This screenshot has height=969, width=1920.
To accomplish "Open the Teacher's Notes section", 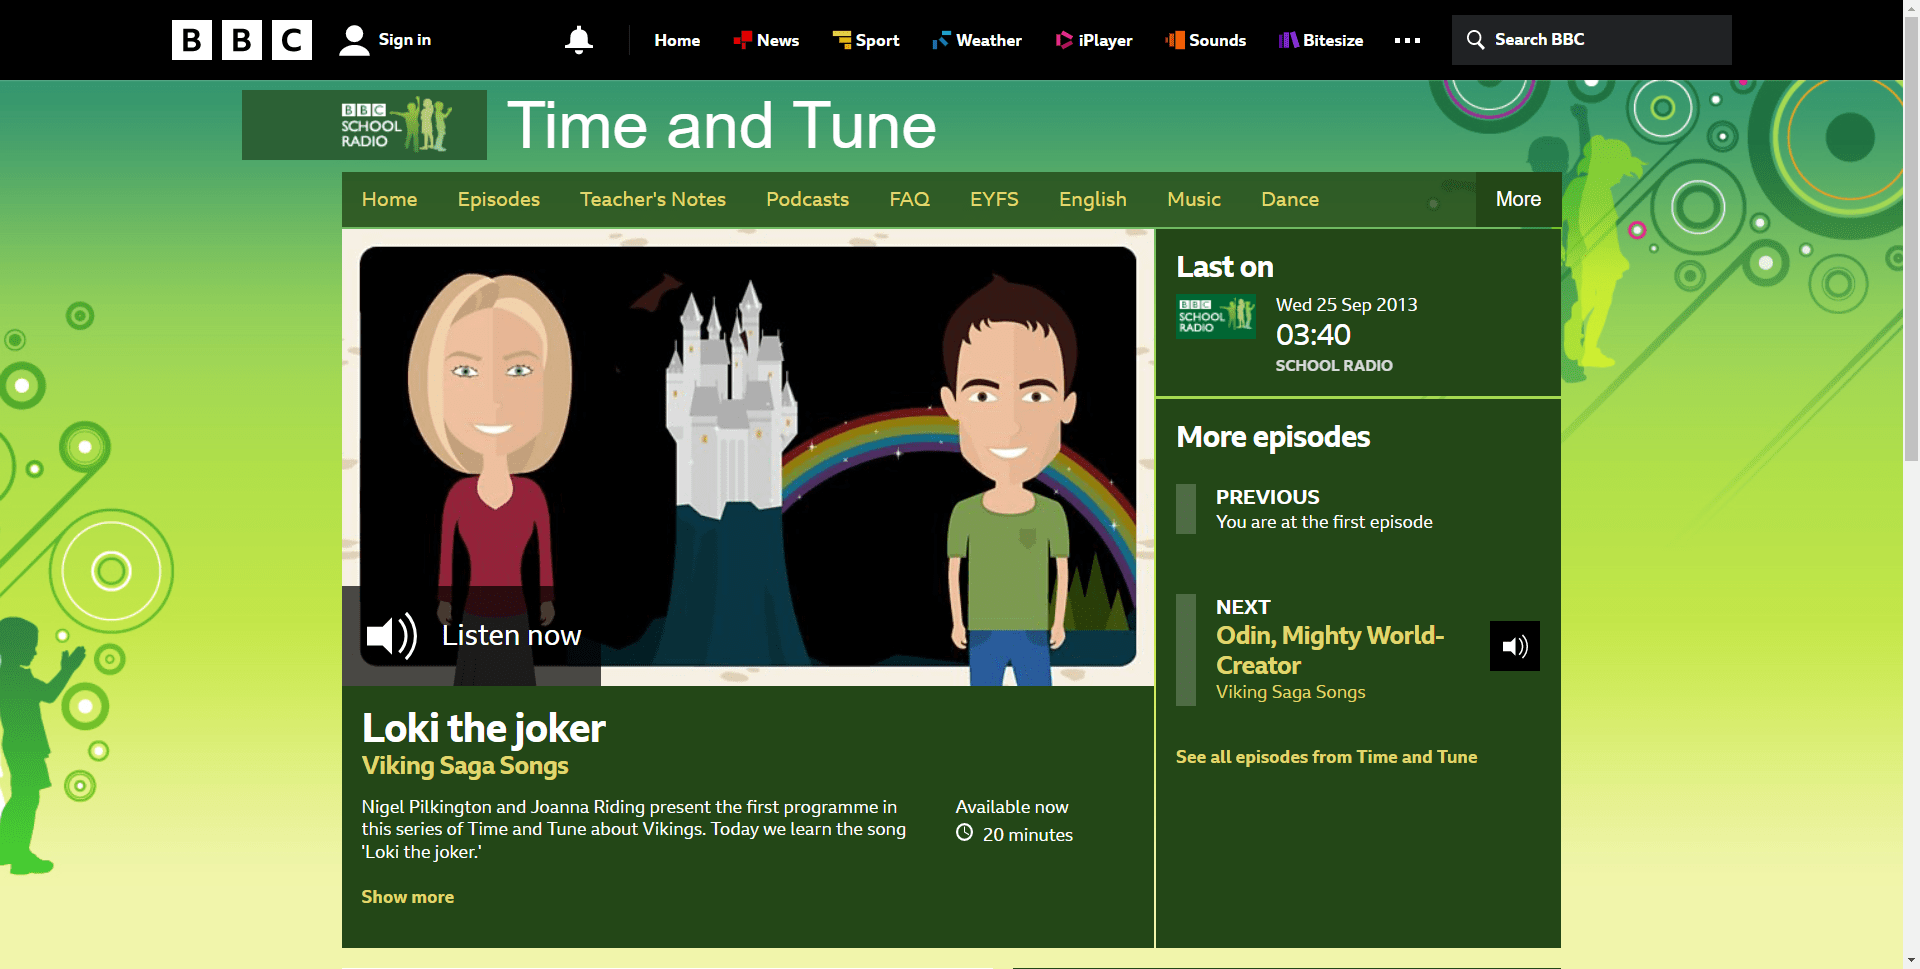I will pos(652,199).
